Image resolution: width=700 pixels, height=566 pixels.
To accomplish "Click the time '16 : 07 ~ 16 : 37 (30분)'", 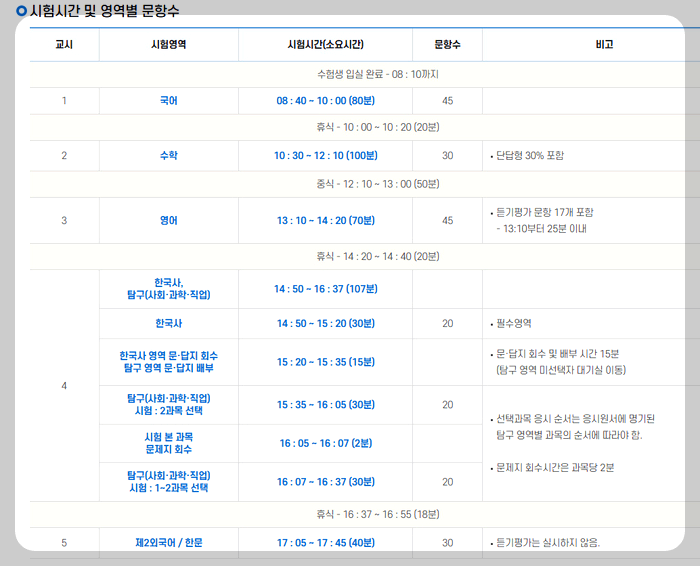I will 325,482.
